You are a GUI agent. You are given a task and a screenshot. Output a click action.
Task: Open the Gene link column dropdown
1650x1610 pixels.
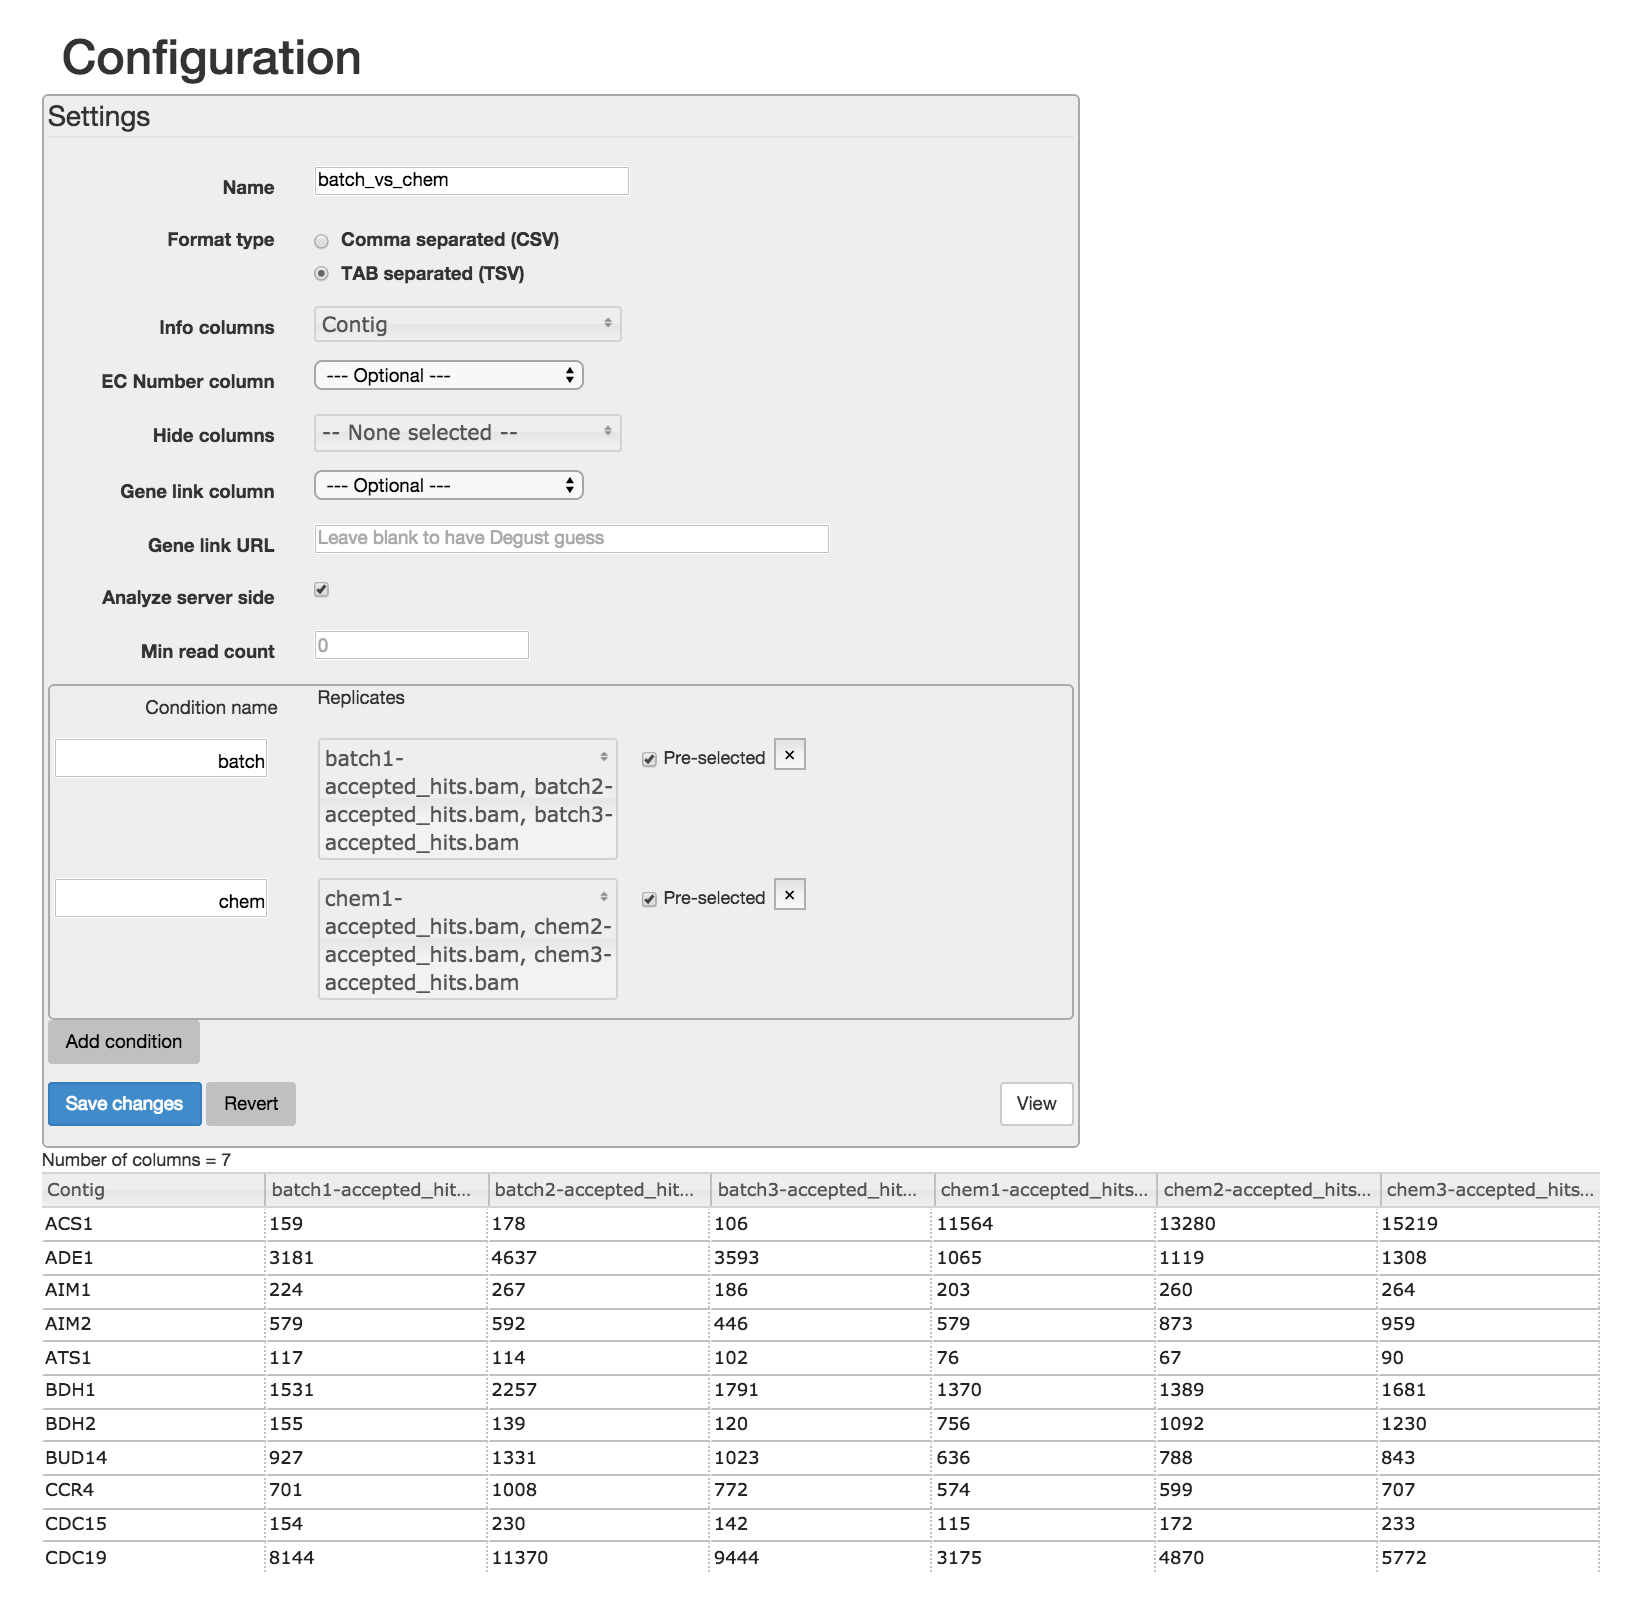pyautogui.click(x=448, y=486)
